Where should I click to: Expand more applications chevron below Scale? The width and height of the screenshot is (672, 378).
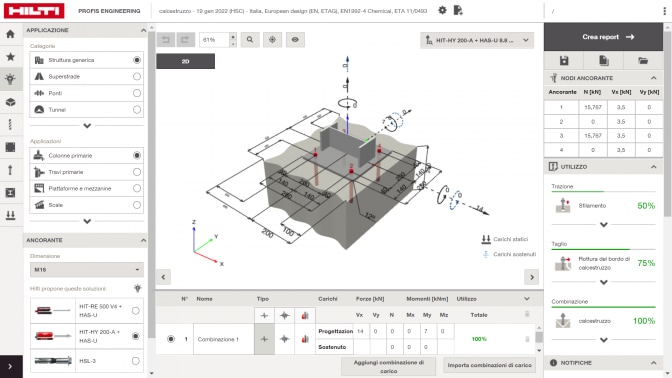[x=87, y=221]
